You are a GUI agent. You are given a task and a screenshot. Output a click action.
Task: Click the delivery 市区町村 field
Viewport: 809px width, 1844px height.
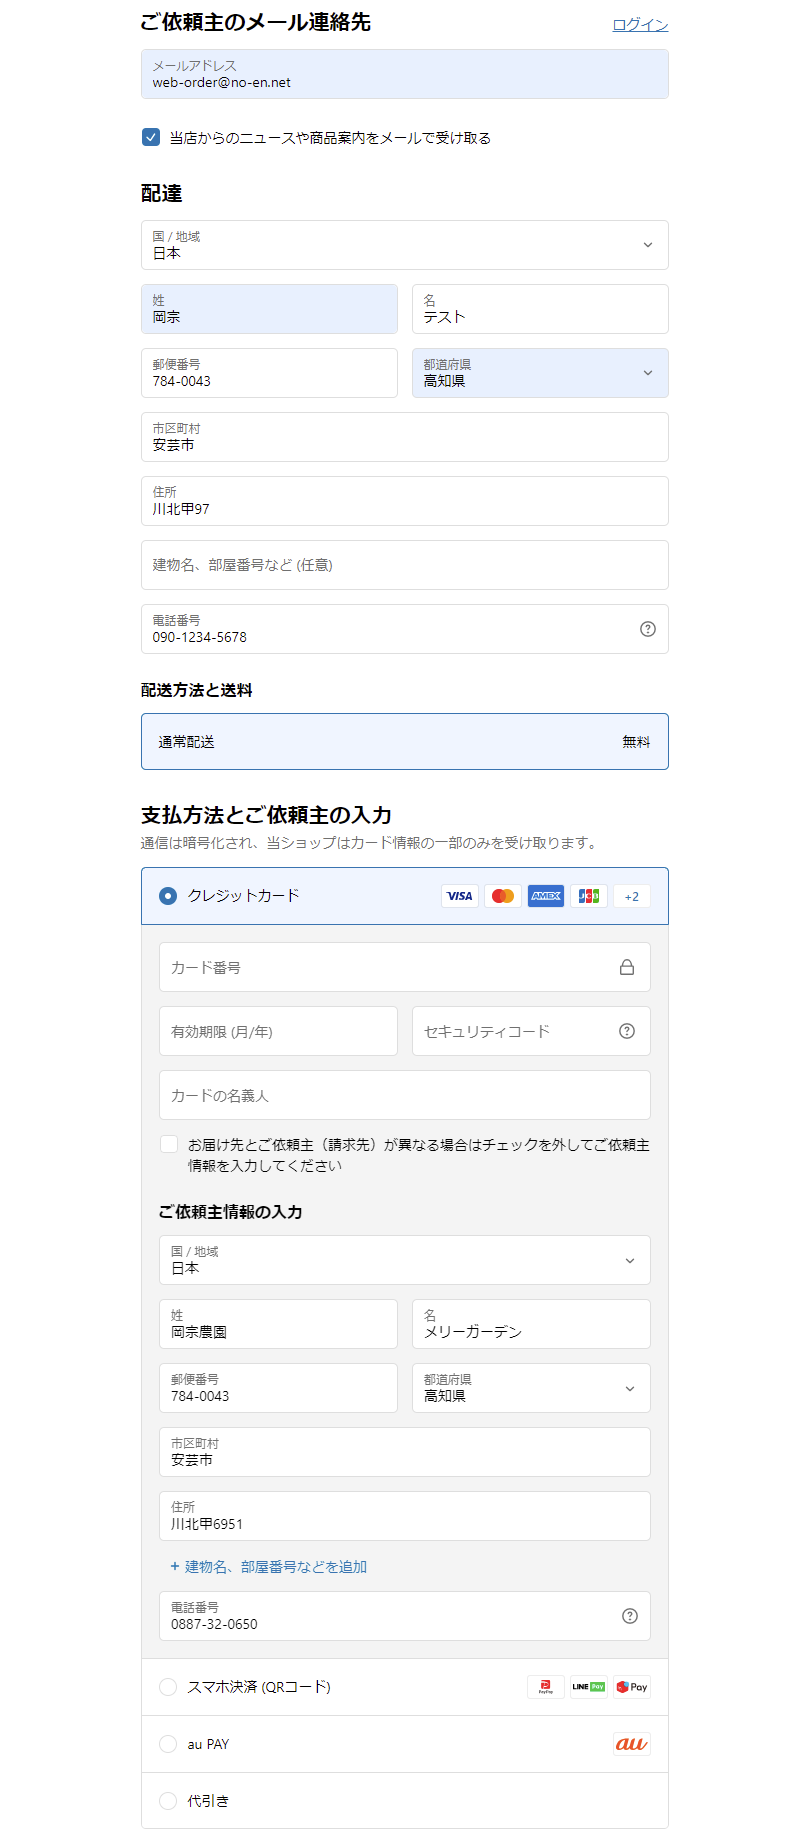click(x=405, y=437)
